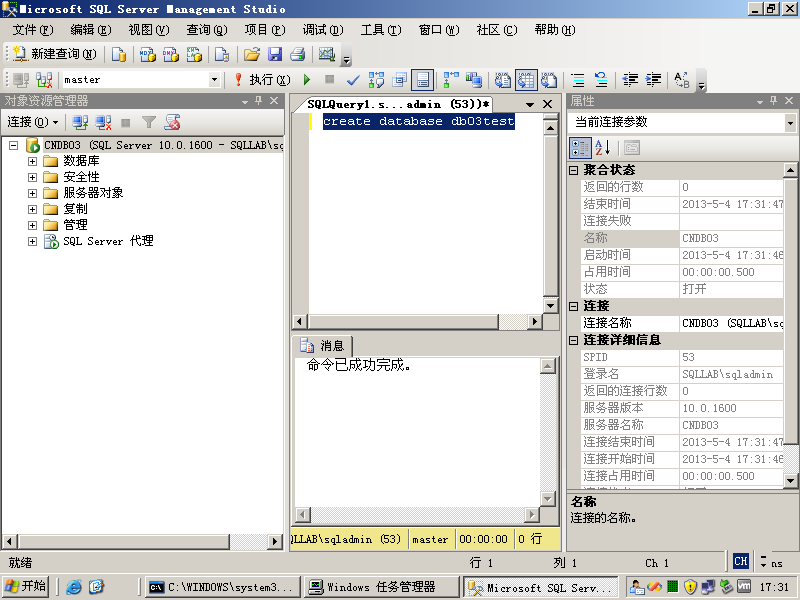
Task: Click the Start button on taskbar
Action: [26, 586]
